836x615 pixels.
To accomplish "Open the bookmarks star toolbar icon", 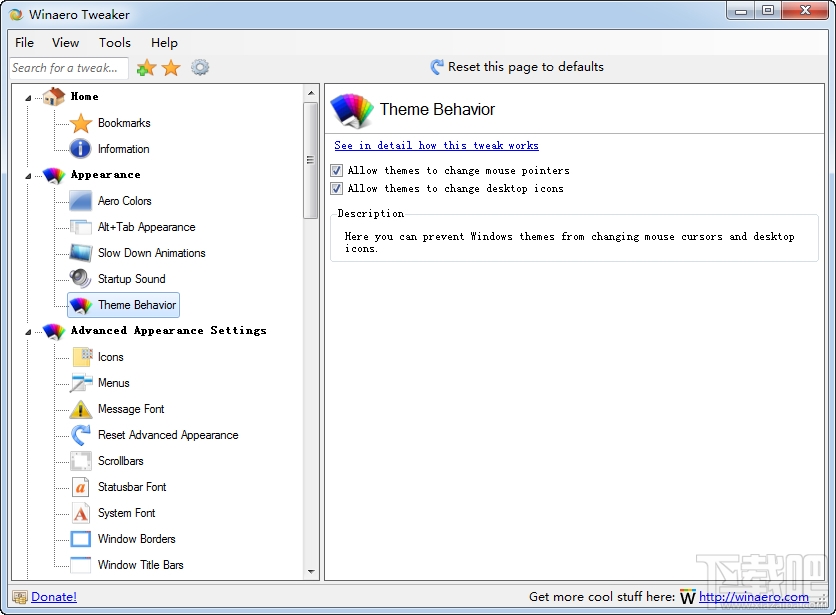I will pos(171,68).
